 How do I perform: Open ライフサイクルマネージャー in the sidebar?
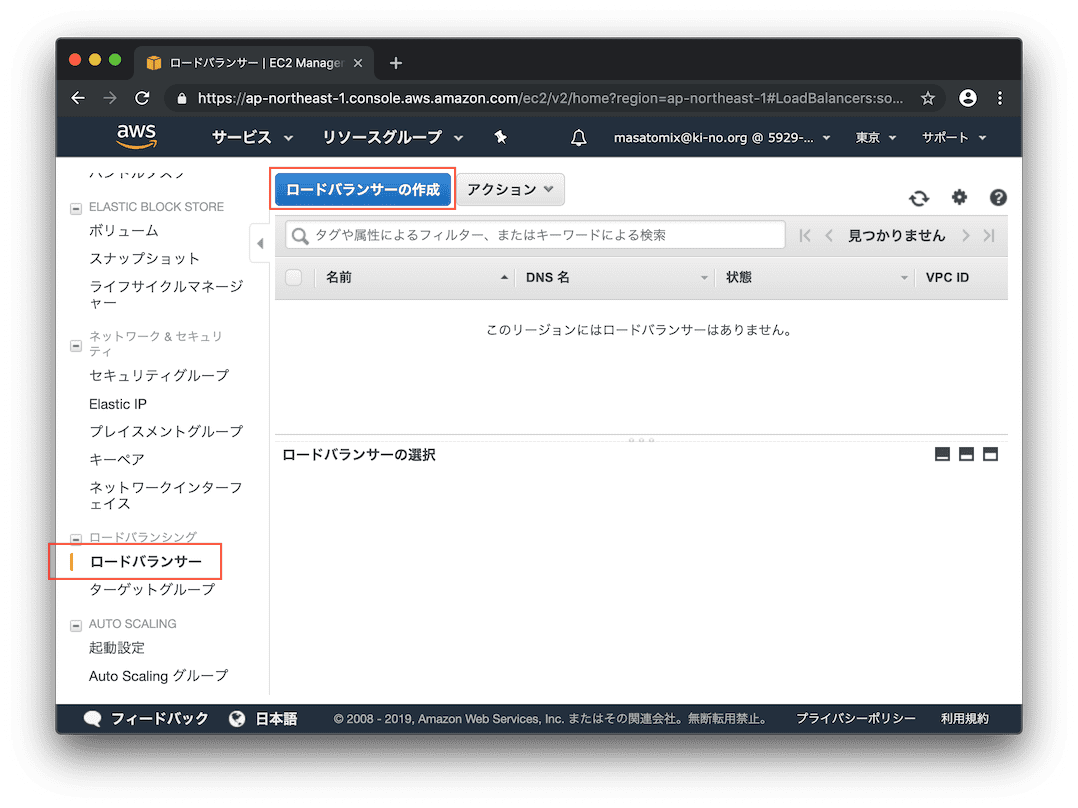(166, 294)
